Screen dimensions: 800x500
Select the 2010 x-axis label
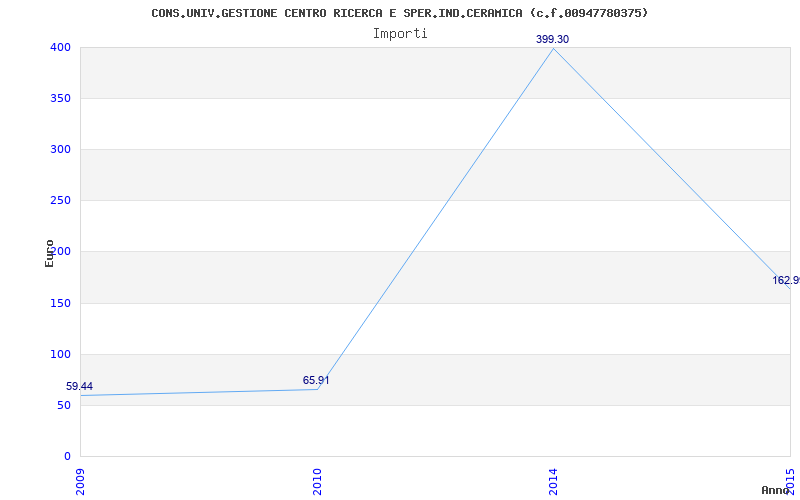pos(317,482)
